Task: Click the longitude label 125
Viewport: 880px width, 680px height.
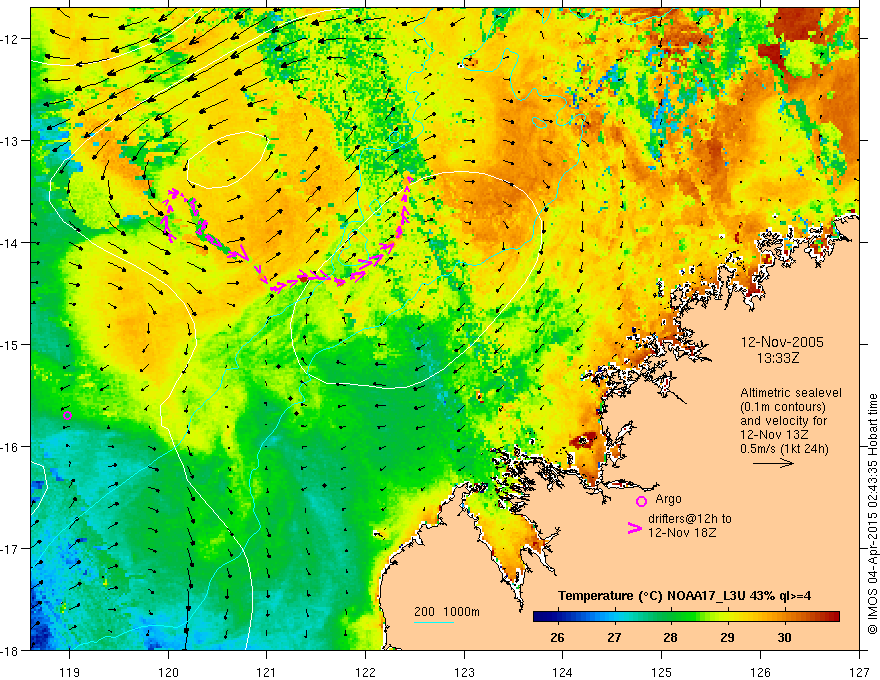Action: [x=662, y=672]
